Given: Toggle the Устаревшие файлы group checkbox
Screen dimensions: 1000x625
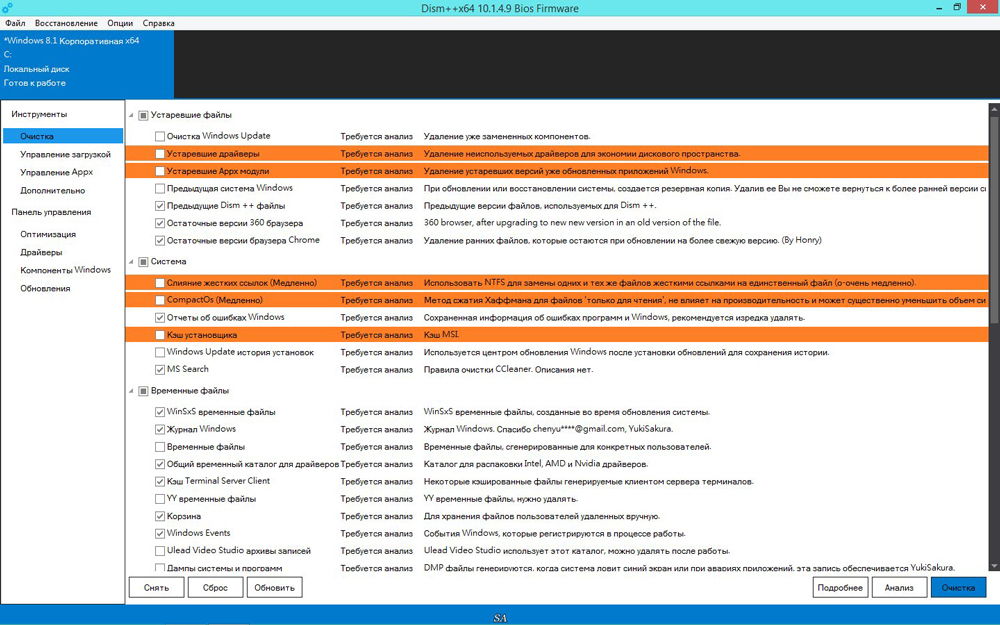Looking at the screenshot, I should 143,115.
